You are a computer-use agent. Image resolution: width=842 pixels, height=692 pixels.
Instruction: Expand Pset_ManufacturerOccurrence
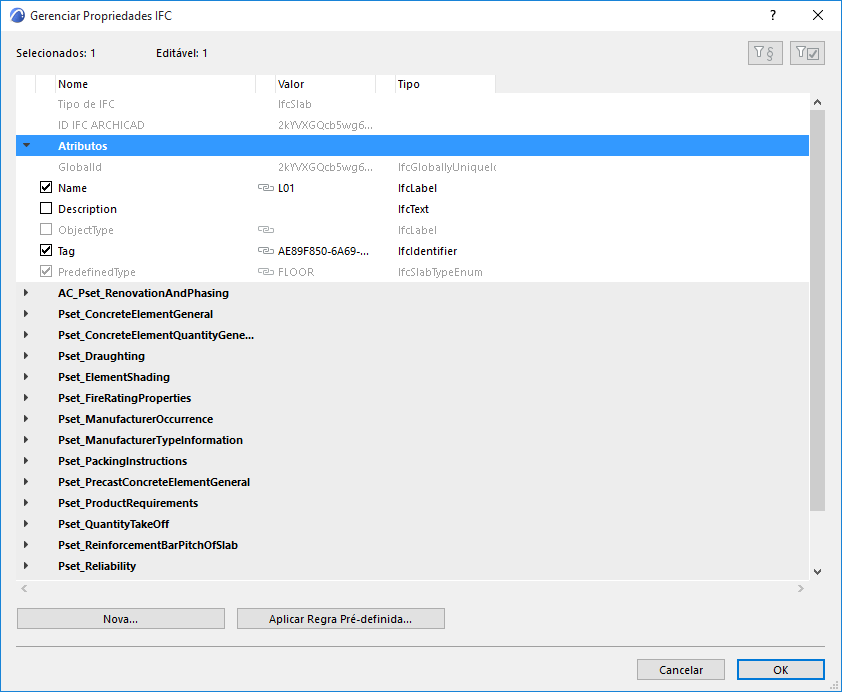tap(26, 419)
